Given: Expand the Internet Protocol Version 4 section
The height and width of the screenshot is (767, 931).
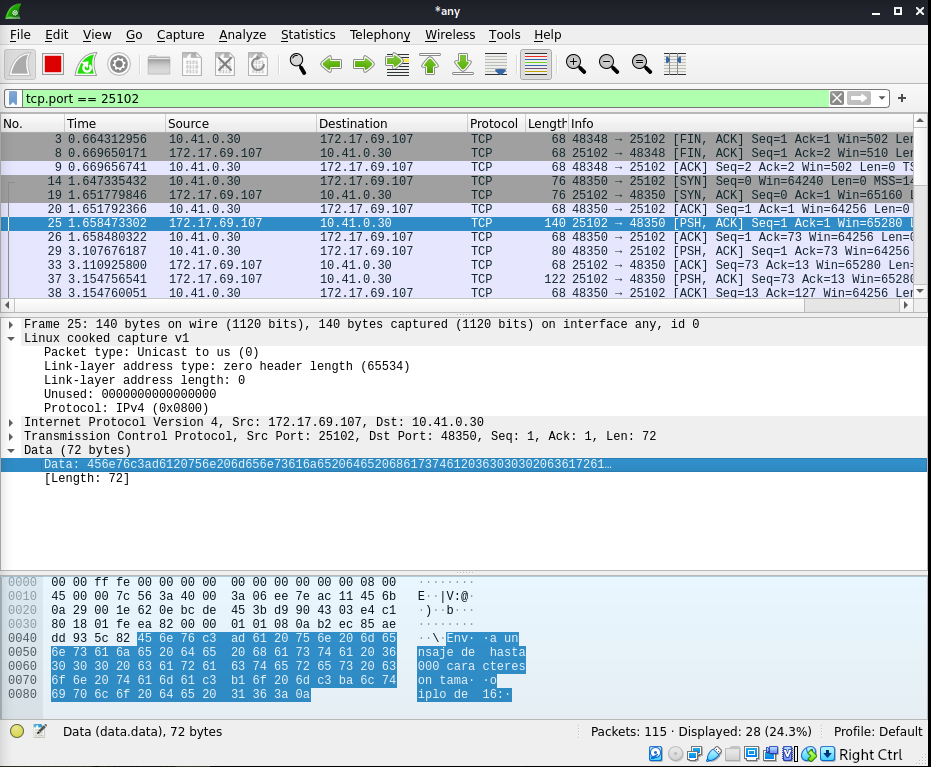Looking at the screenshot, I should tap(11, 422).
